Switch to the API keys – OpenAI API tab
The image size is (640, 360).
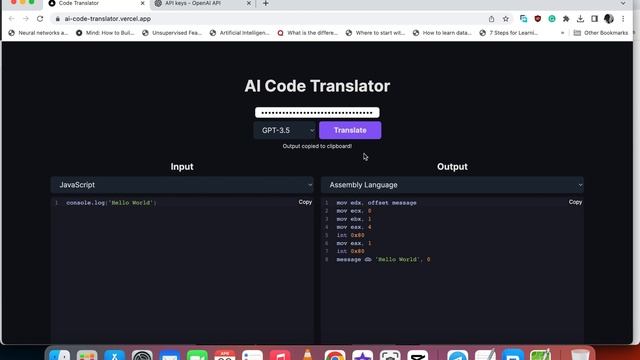[193, 3]
